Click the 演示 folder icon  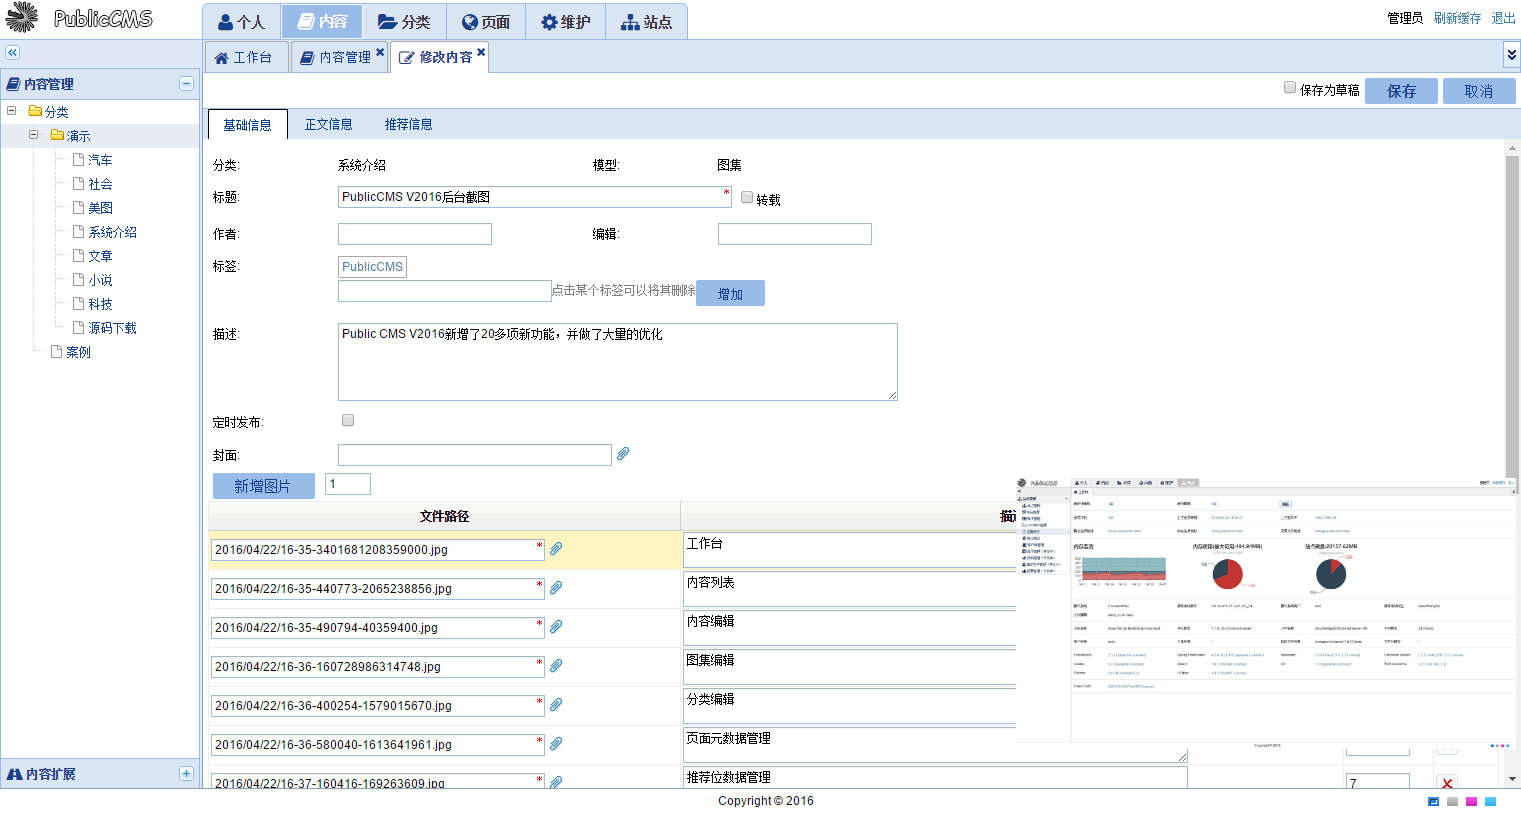tap(57, 135)
